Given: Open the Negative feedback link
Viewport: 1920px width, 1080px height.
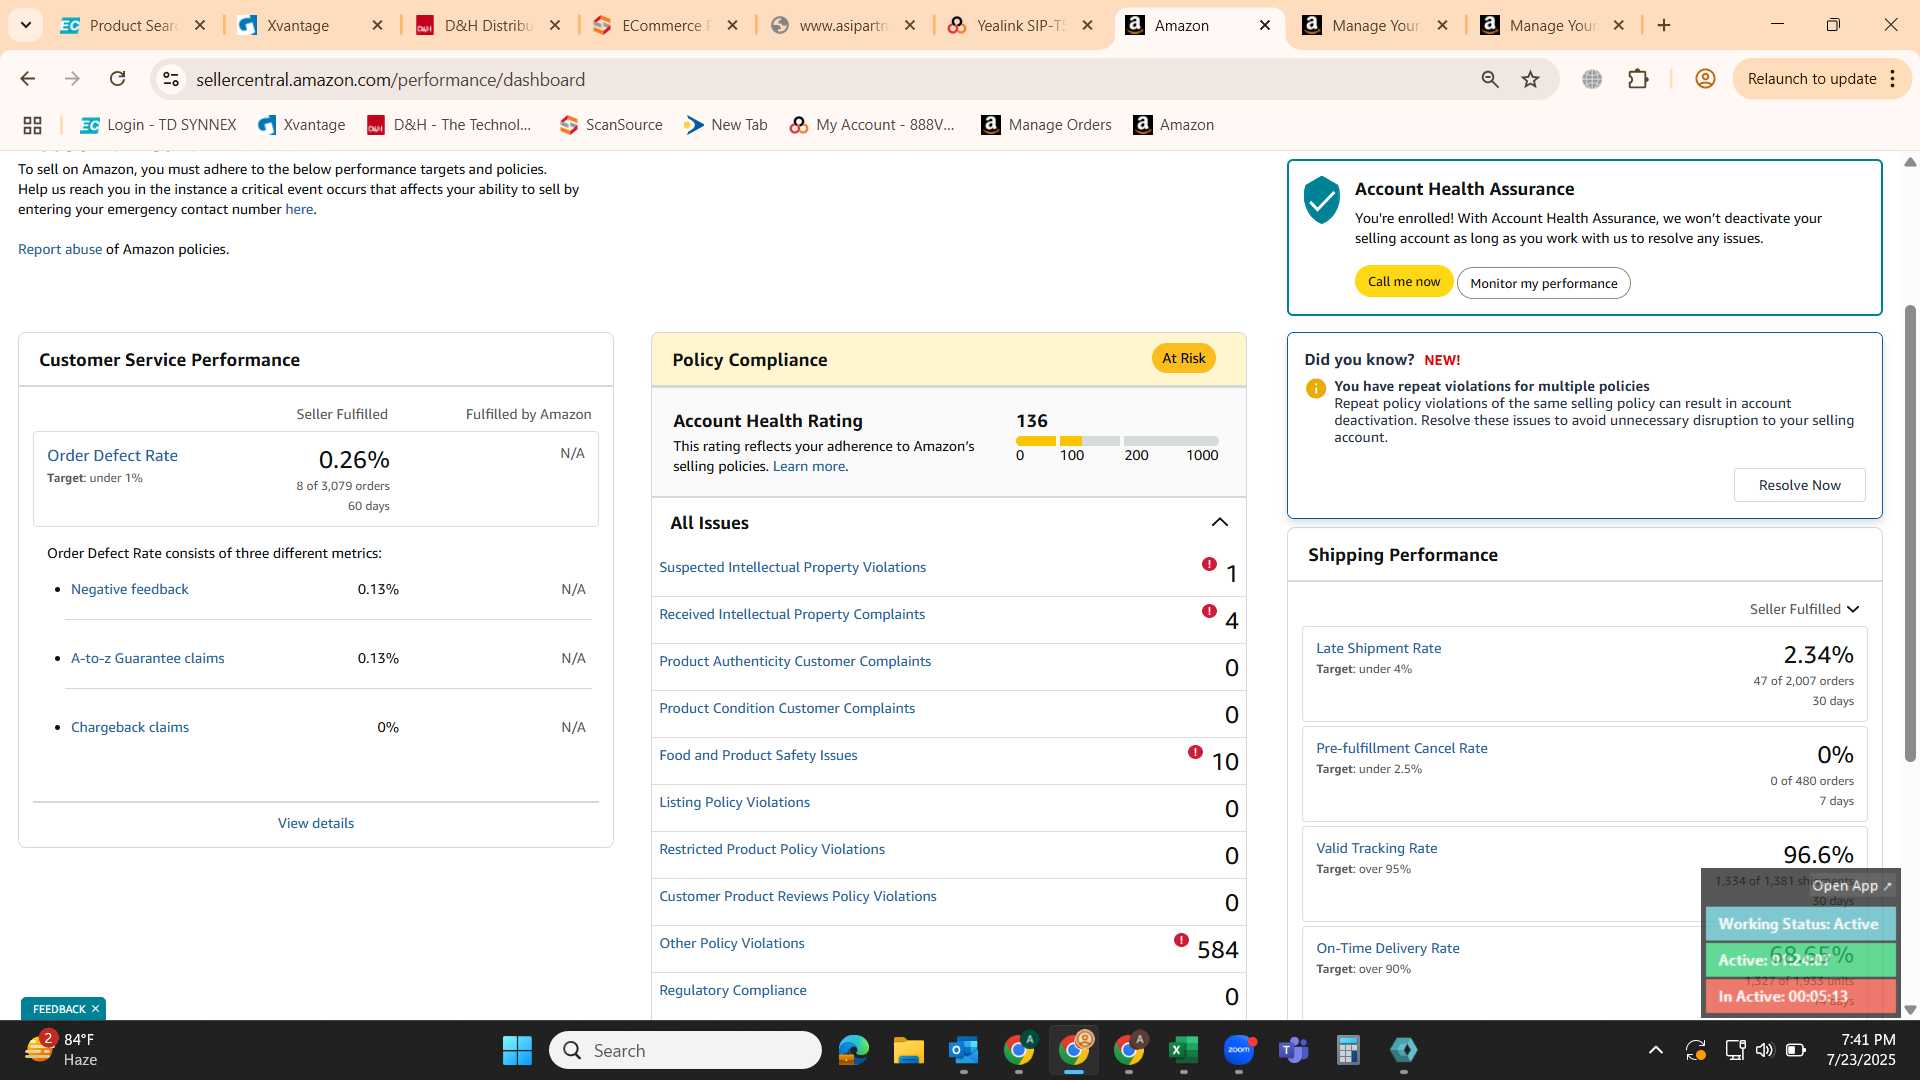Looking at the screenshot, I should point(130,589).
